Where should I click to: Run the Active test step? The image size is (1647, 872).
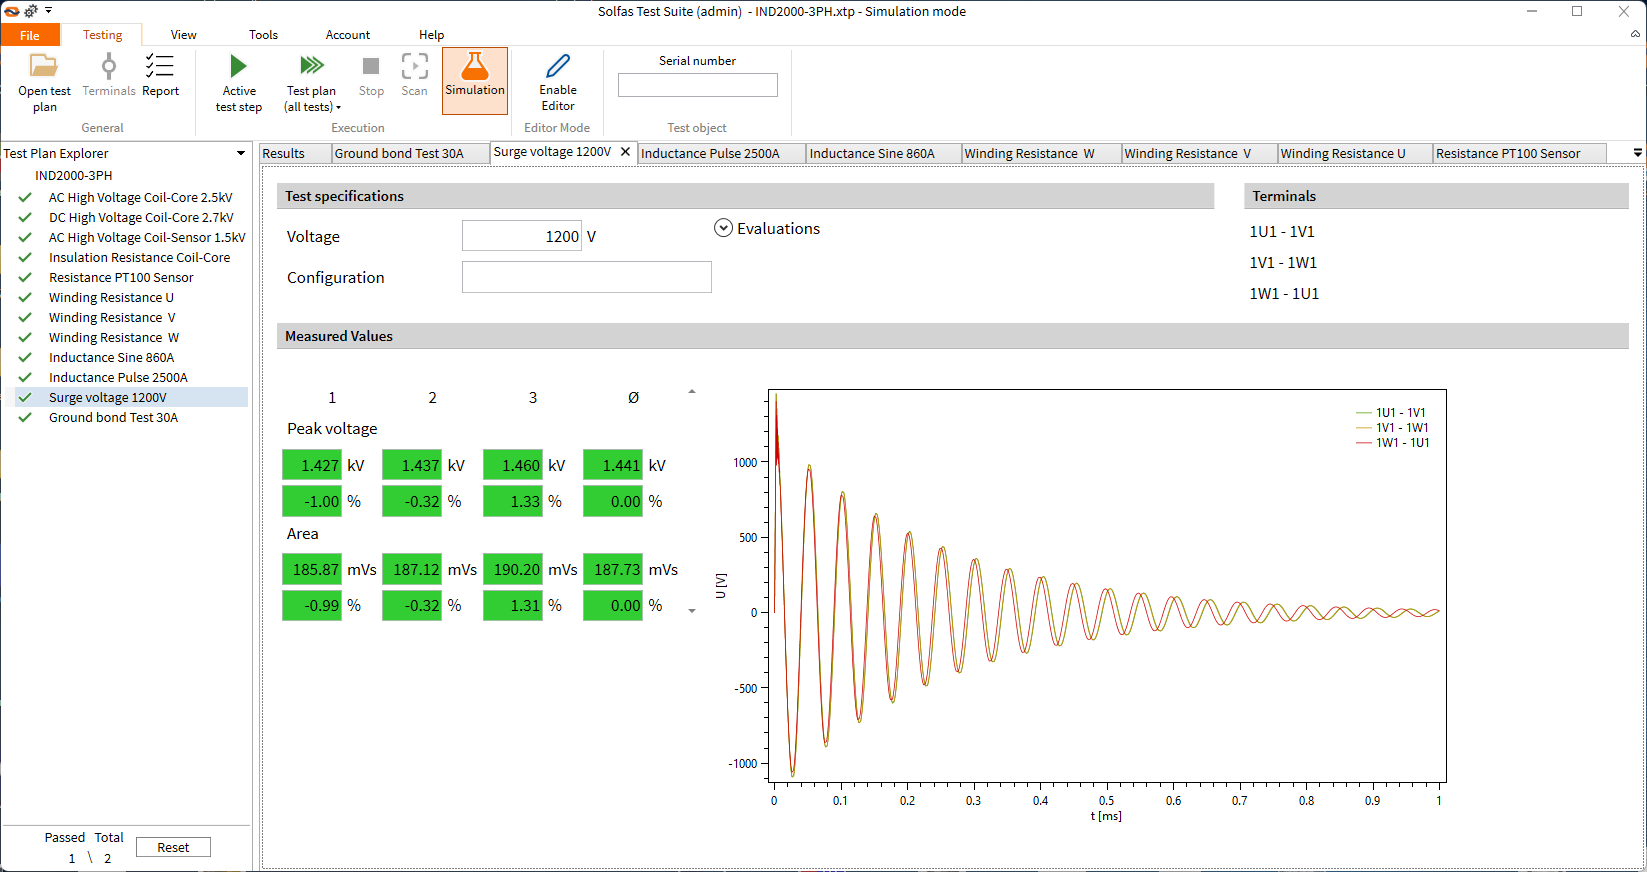(x=238, y=67)
